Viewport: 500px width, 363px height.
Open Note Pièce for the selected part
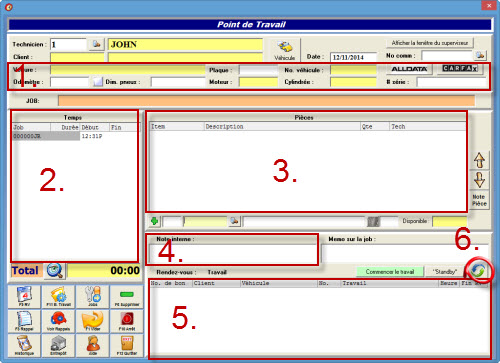pos(479,200)
